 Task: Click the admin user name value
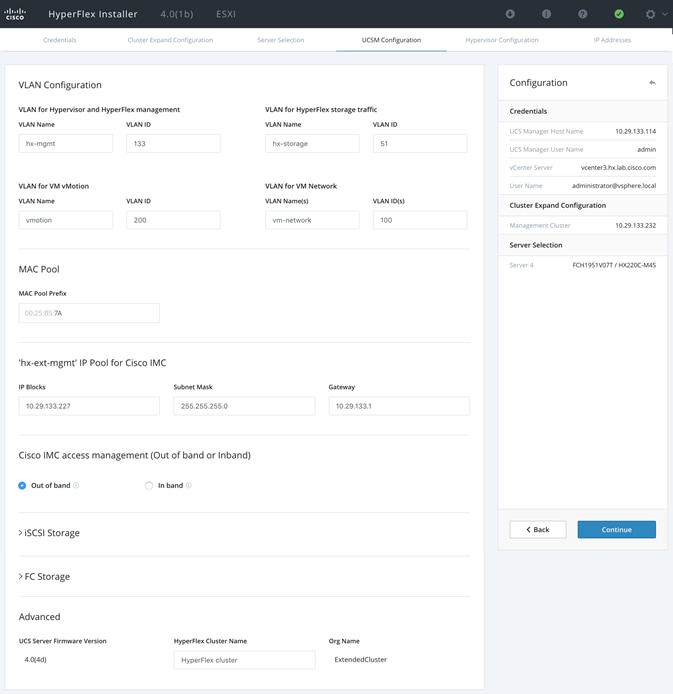coord(646,150)
